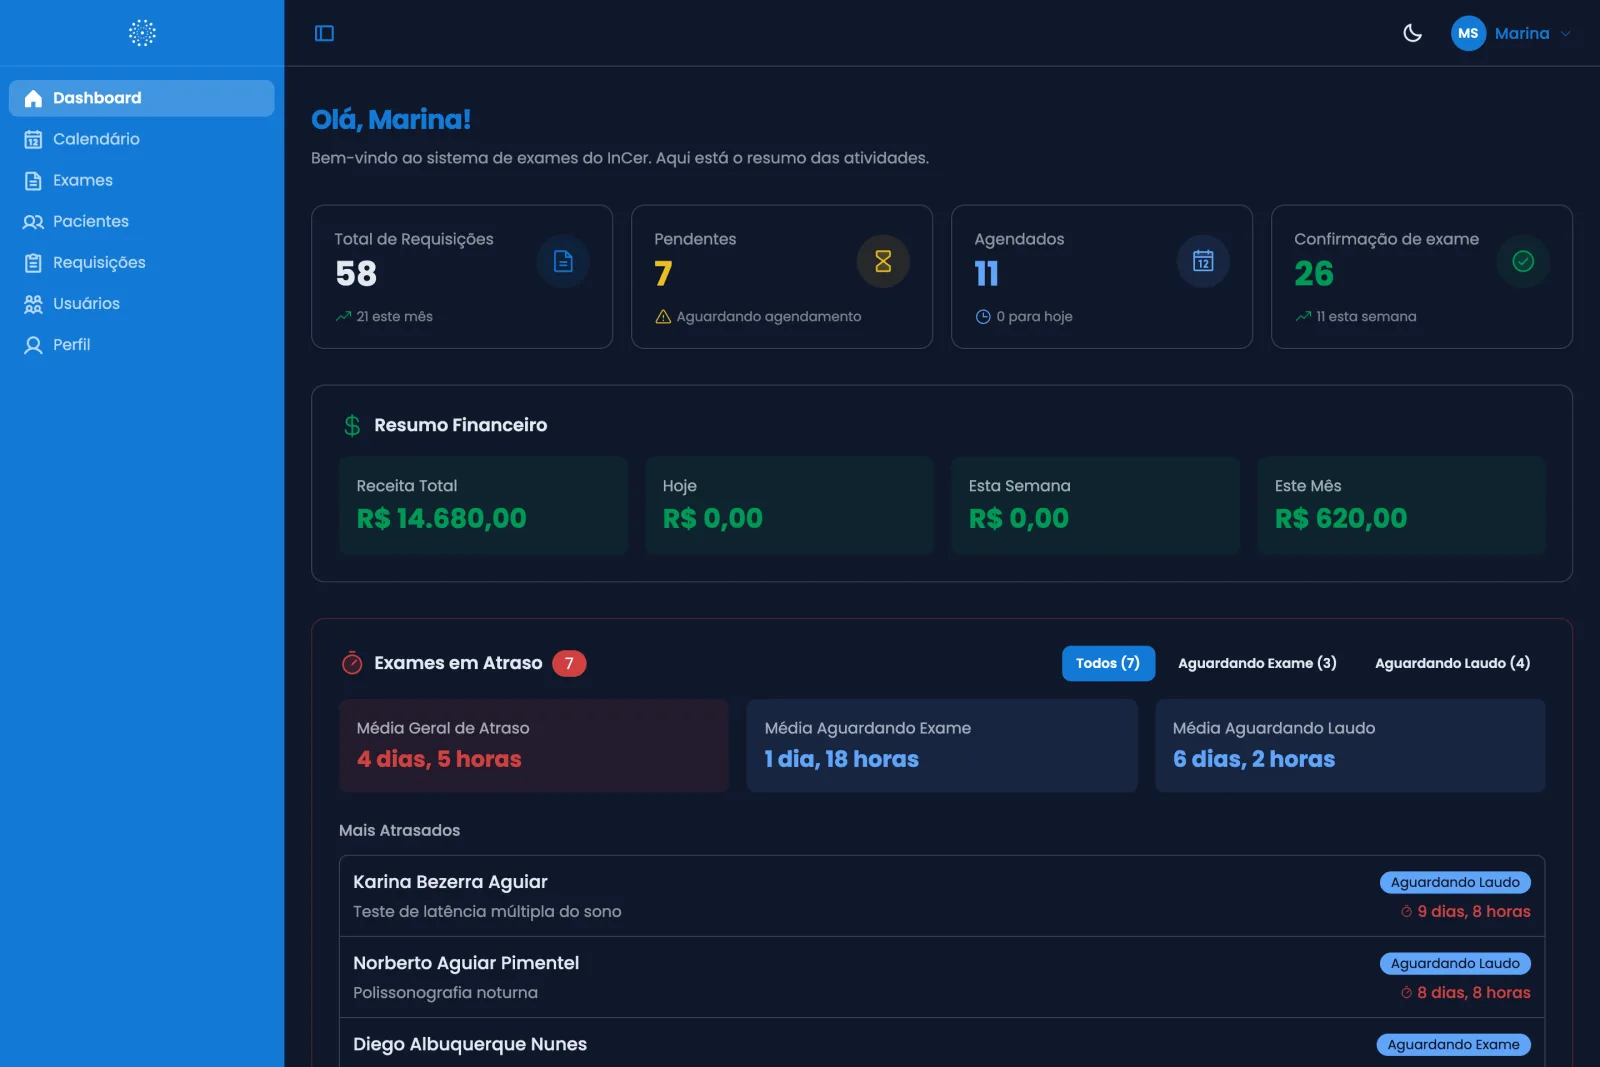The image size is (1600, 1067).
Task: Click Aguardando Laudo badge for Norberto
Action: tap(1455, 963)
